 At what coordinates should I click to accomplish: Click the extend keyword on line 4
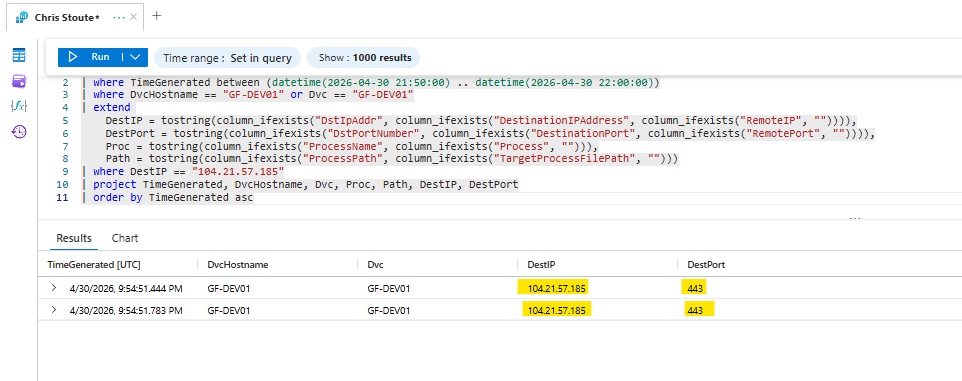tap(111, 107)
